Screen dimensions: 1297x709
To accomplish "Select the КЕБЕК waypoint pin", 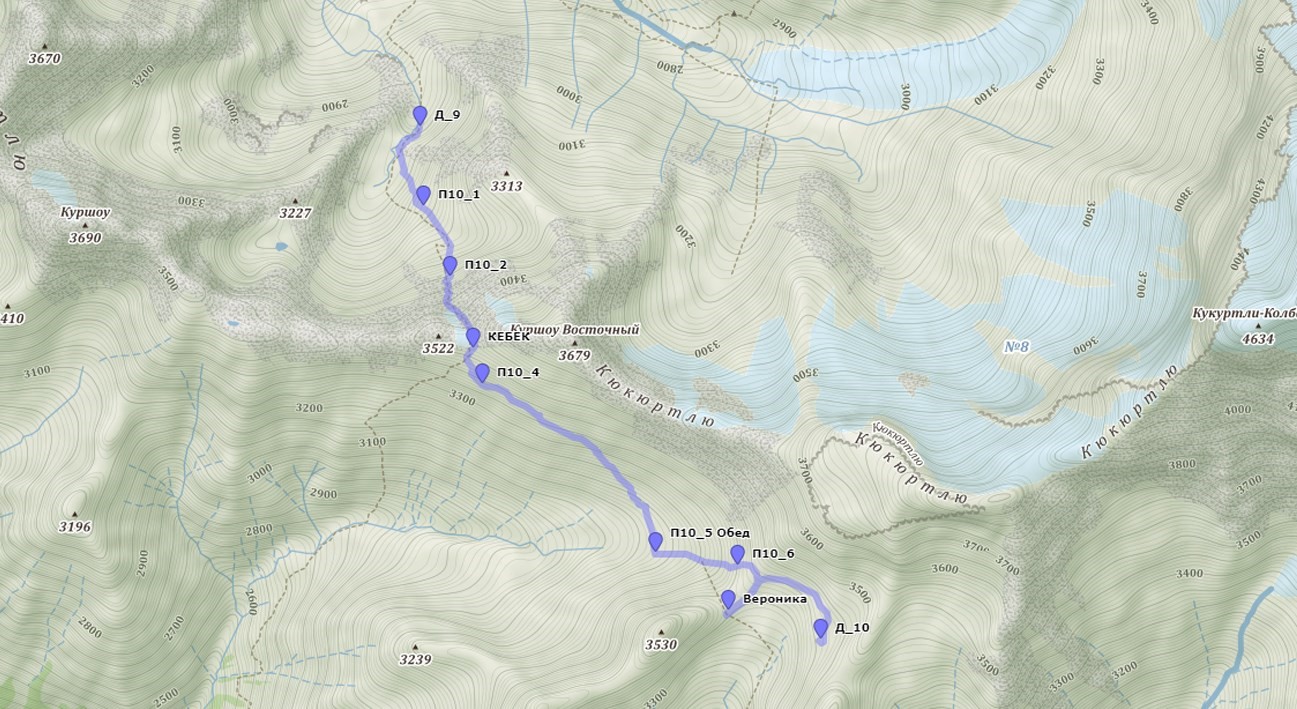I will click(473, 337).
